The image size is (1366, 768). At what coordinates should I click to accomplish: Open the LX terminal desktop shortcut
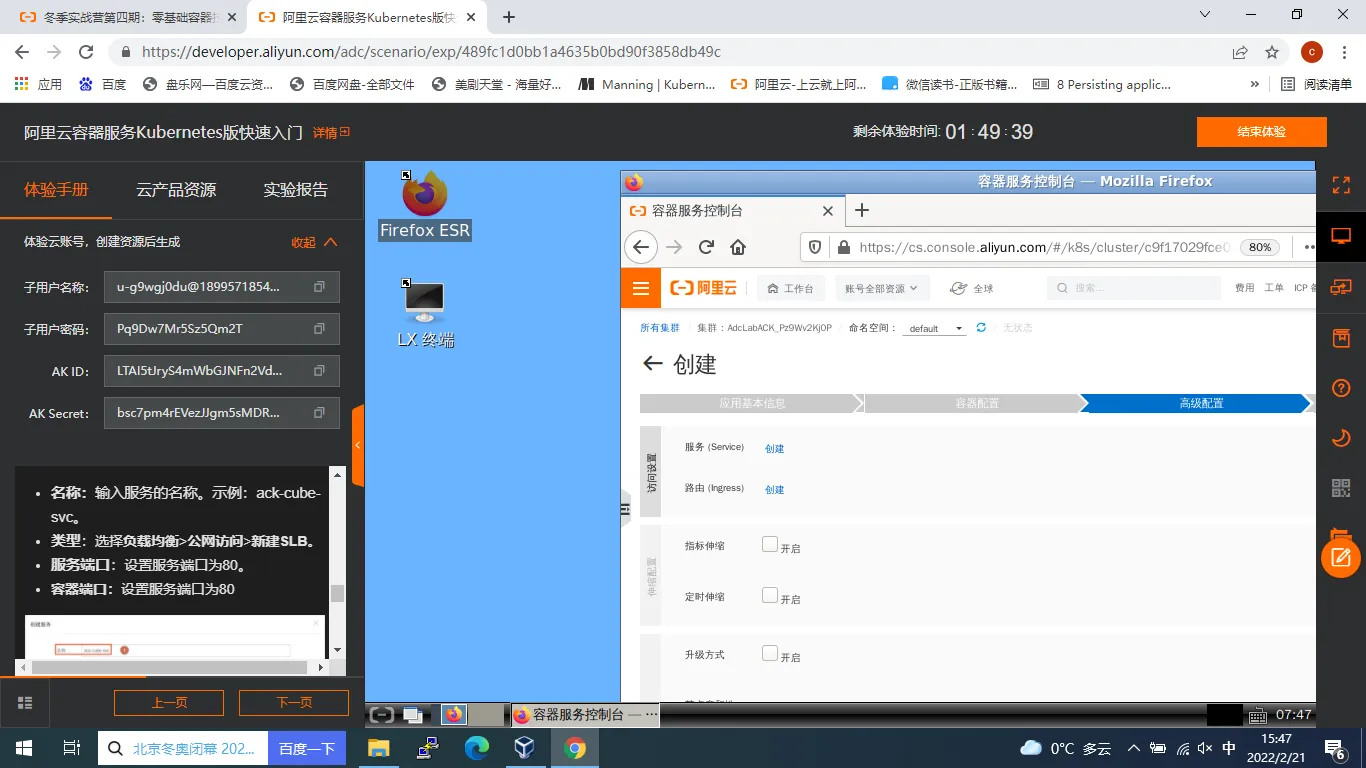tap(425, 313)
